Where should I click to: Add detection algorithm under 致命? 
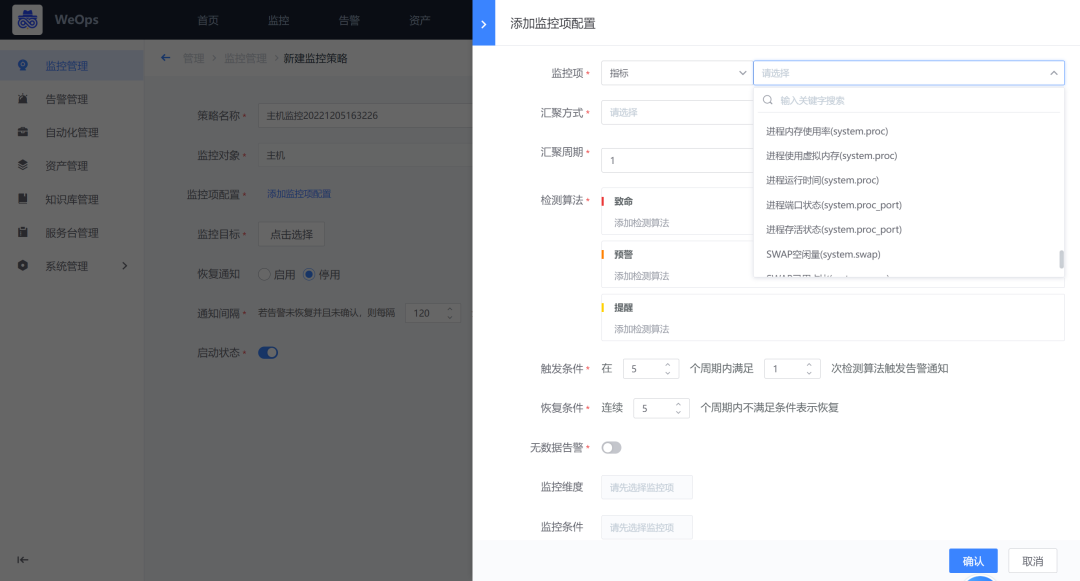tap(641, 223)
